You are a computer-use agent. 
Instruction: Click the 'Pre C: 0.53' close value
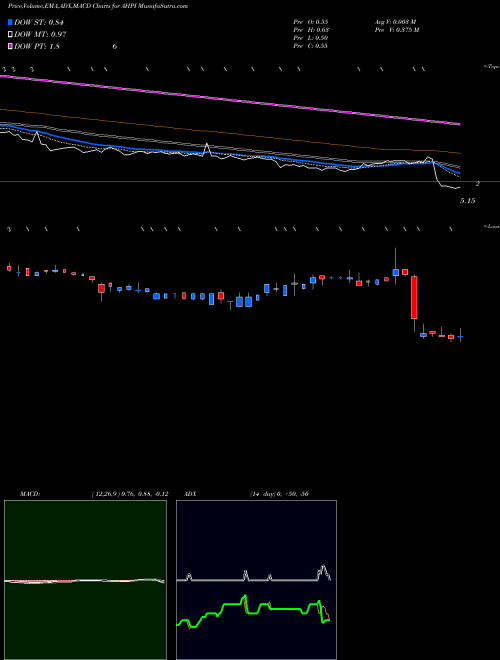click(x=311, y=46)
